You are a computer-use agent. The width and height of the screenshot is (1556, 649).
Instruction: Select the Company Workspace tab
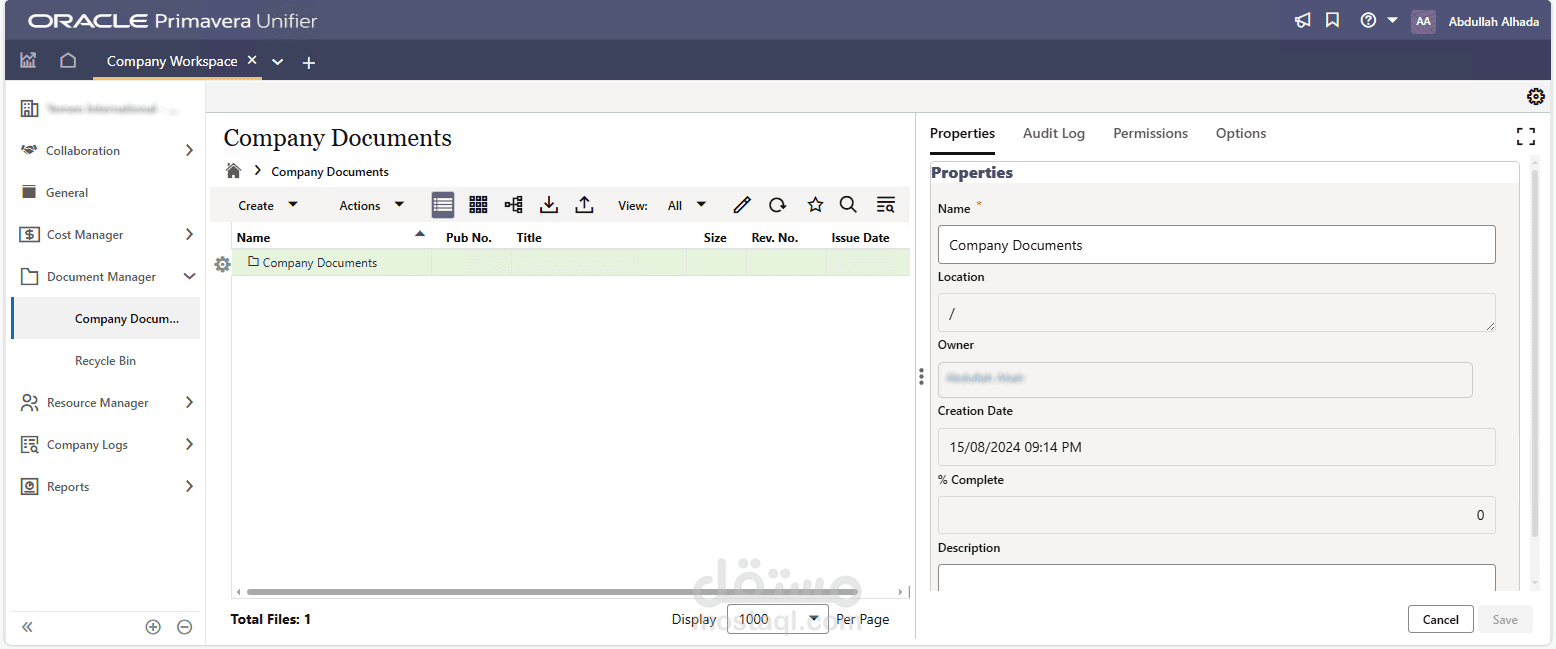(x=172, y=61)
